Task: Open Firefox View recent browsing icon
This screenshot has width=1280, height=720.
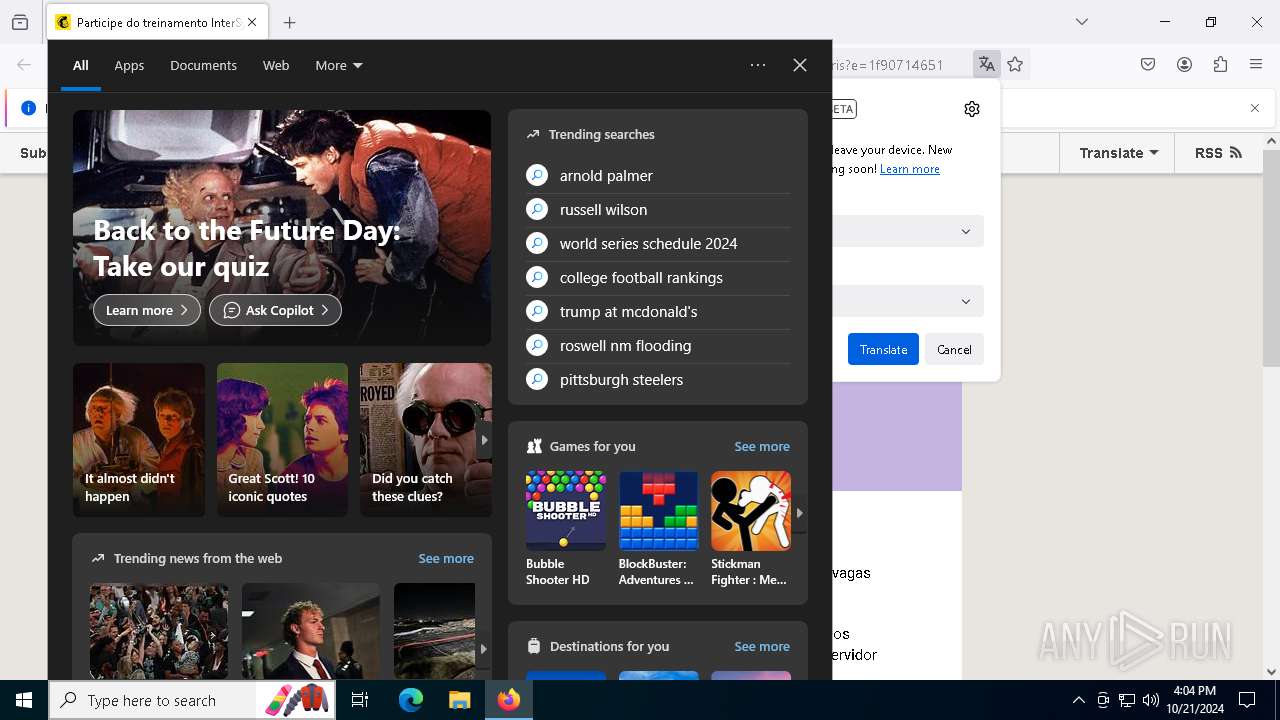Action: (20, 22)
